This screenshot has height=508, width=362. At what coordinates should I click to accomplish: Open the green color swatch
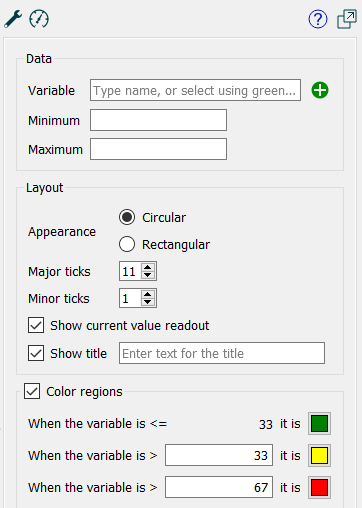point(319,424)
